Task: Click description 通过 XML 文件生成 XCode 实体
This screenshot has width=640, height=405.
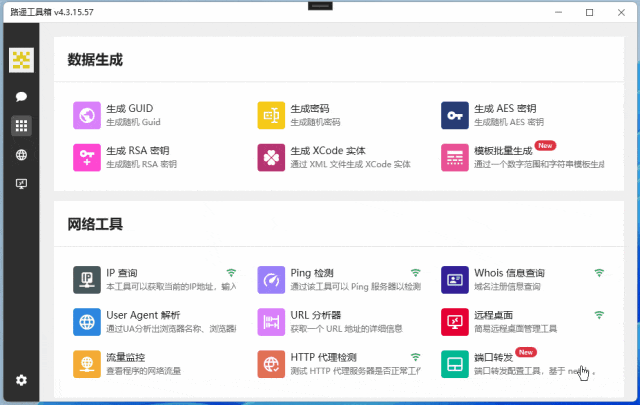Action: coord(351,164)
